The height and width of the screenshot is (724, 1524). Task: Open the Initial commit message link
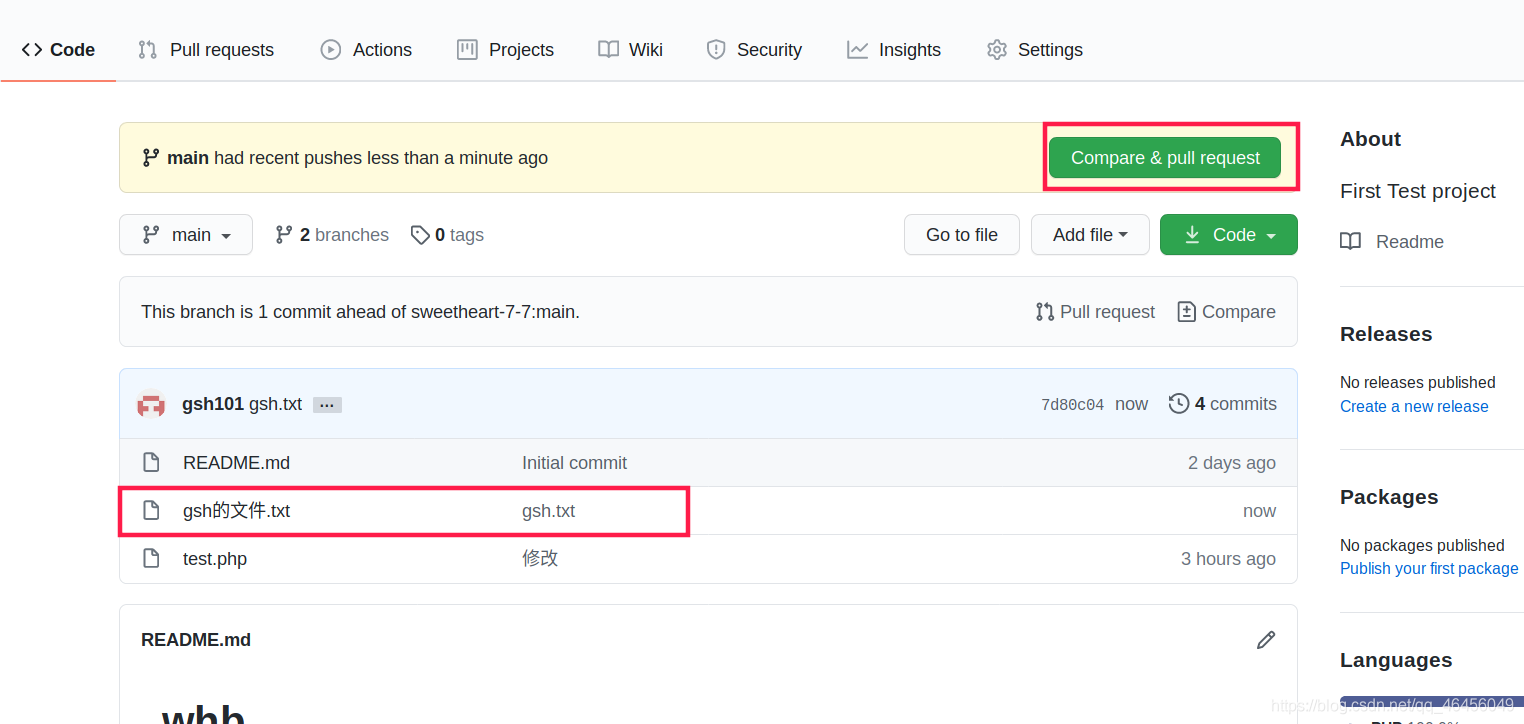tap(574, 463)
